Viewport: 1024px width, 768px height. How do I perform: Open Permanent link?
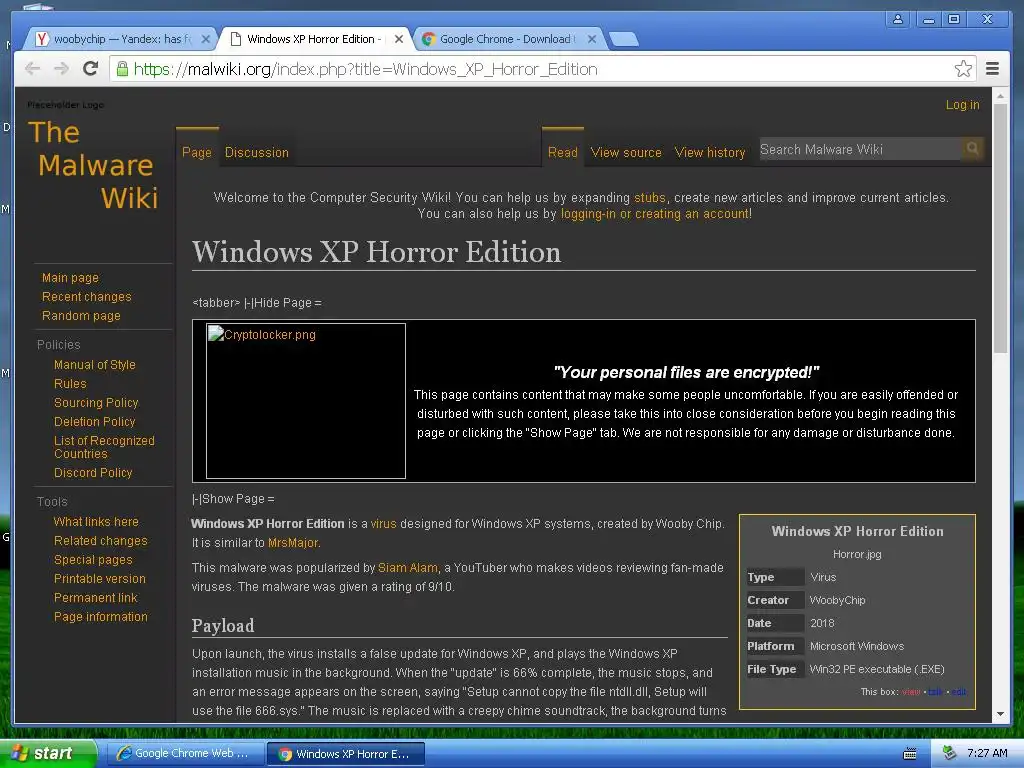point(95,597)
